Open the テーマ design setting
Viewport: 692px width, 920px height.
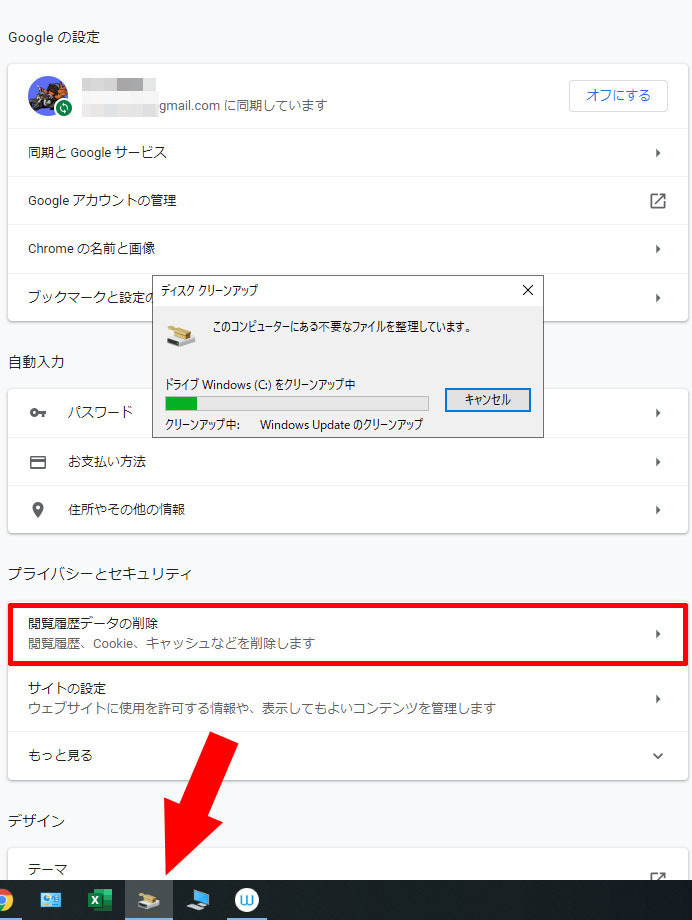[x=347, y=866]
